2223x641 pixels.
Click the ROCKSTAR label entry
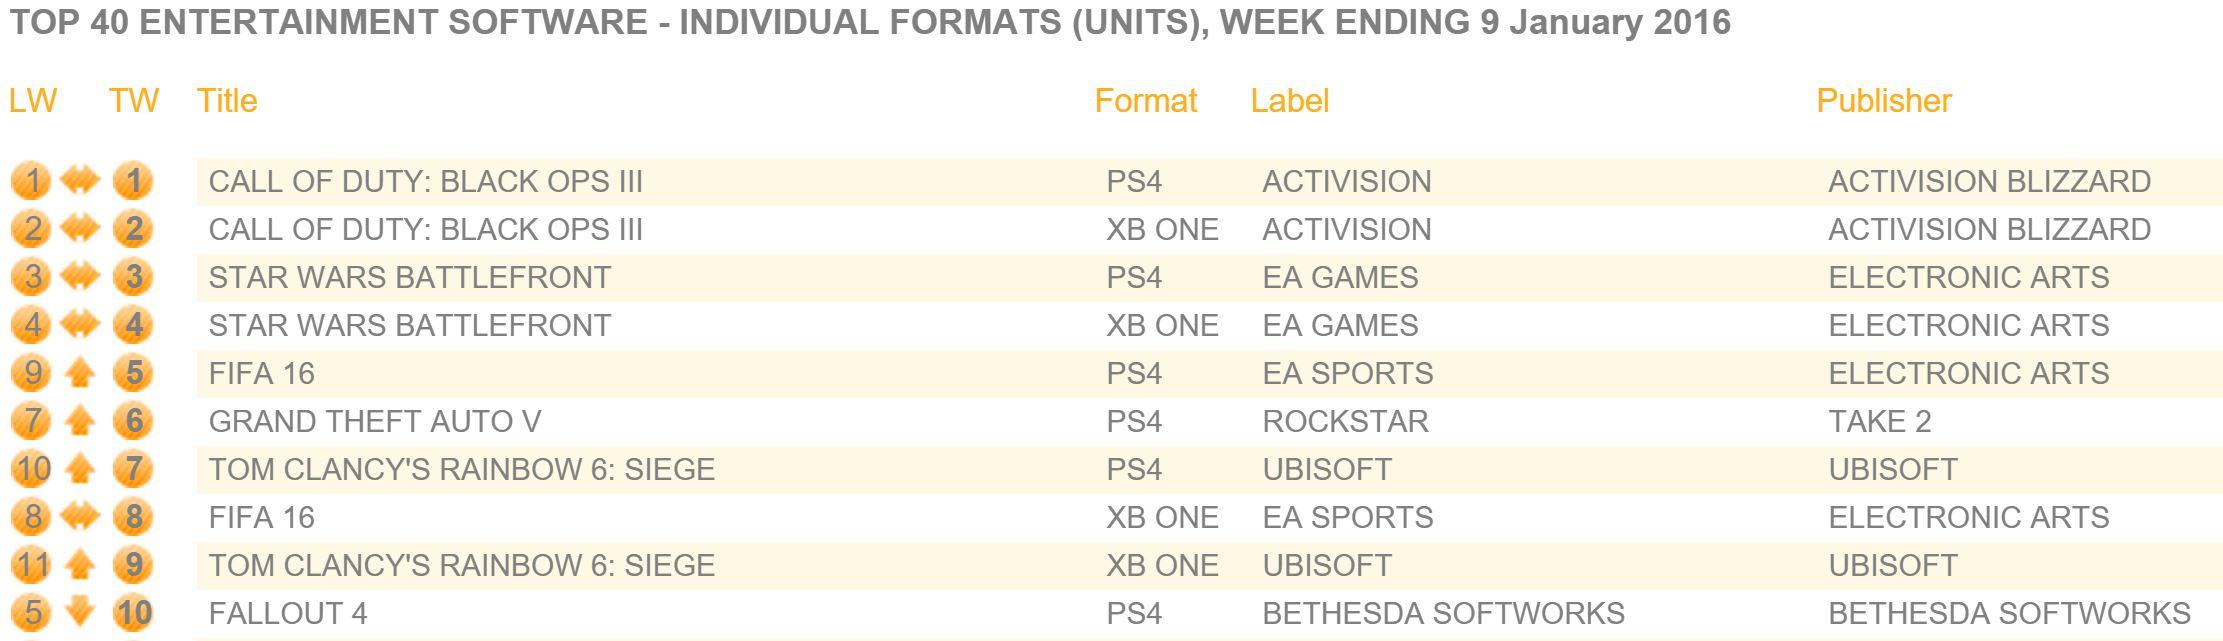1346,422
